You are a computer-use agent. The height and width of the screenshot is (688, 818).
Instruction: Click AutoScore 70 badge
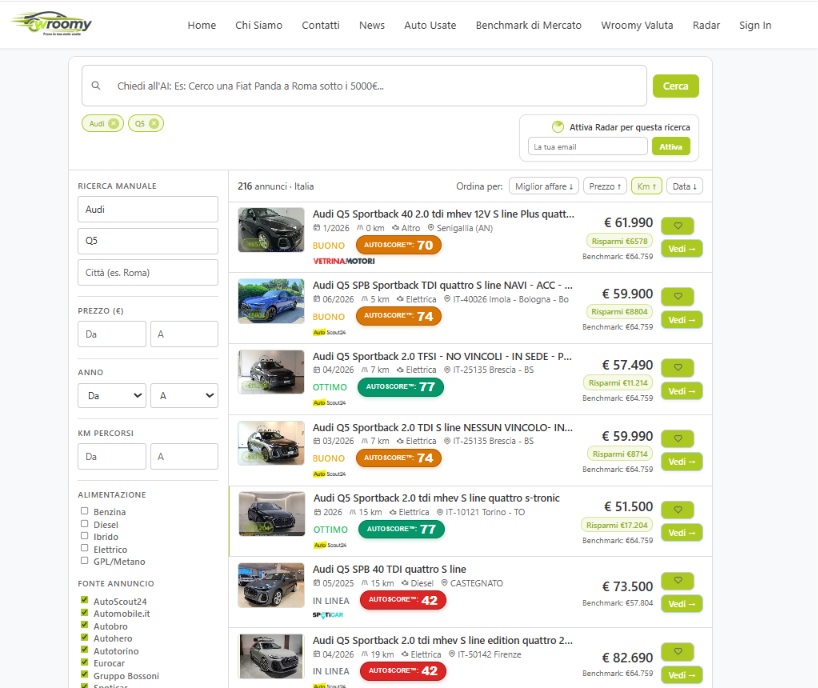399,245
